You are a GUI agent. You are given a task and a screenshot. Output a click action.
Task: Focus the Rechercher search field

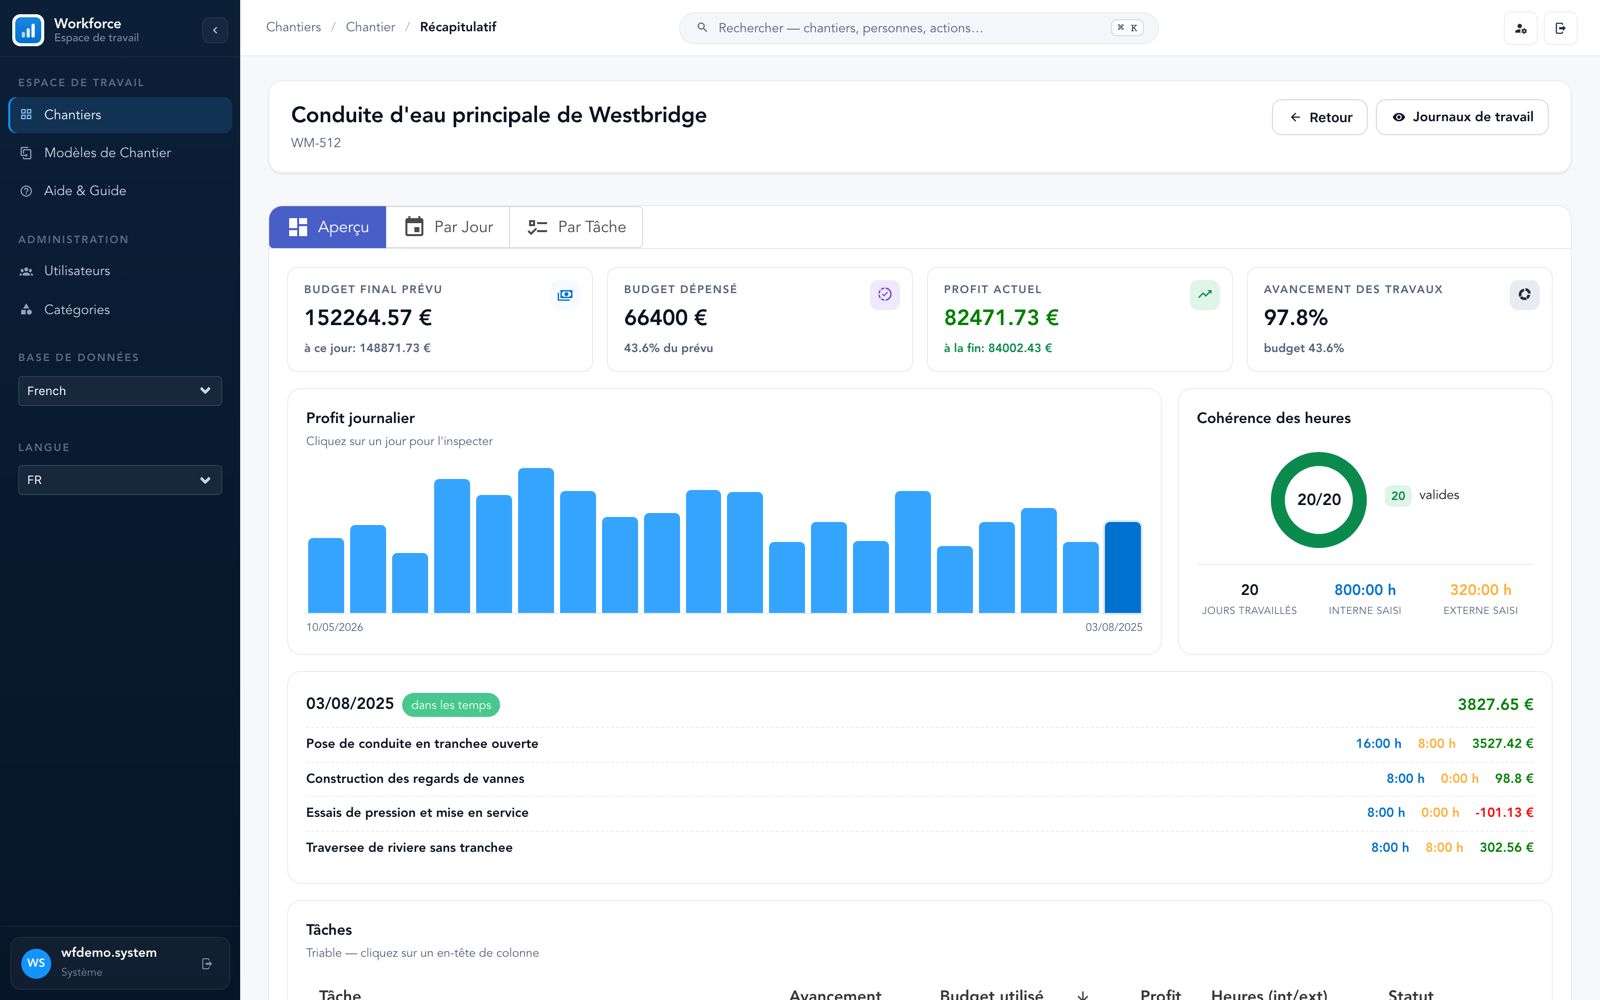pyautogui.click(x=919, y=28)
